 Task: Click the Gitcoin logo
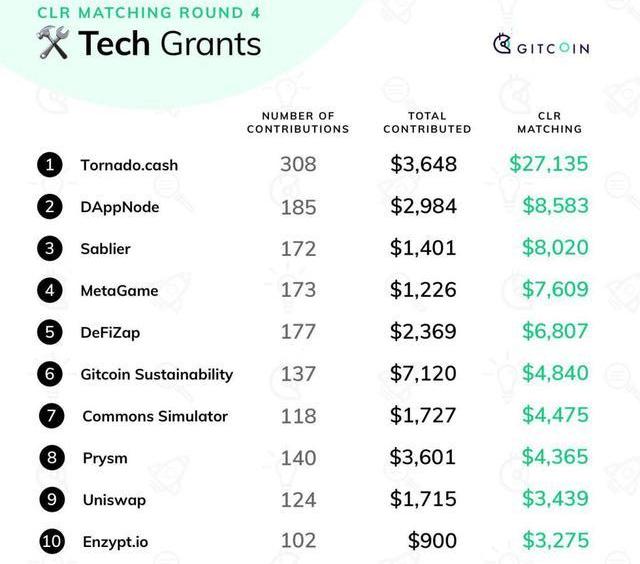(x=541, y=46)
